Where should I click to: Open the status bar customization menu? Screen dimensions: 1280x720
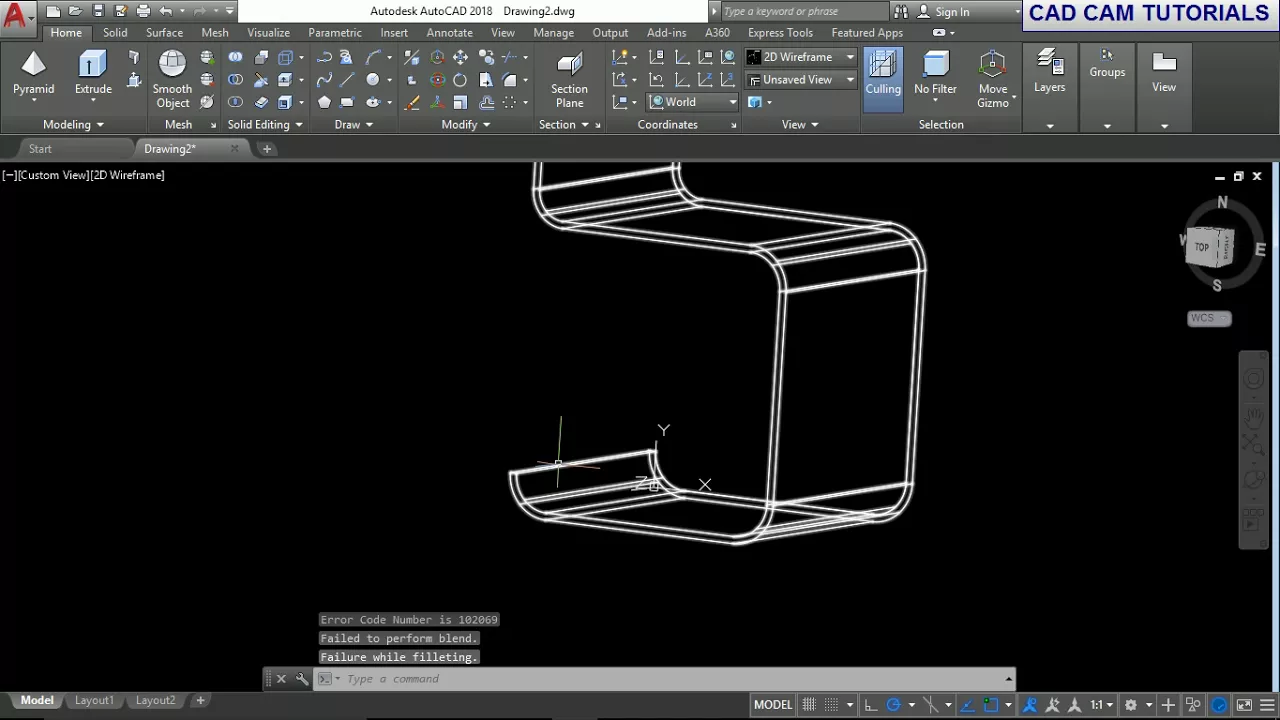pos(1266,705)
